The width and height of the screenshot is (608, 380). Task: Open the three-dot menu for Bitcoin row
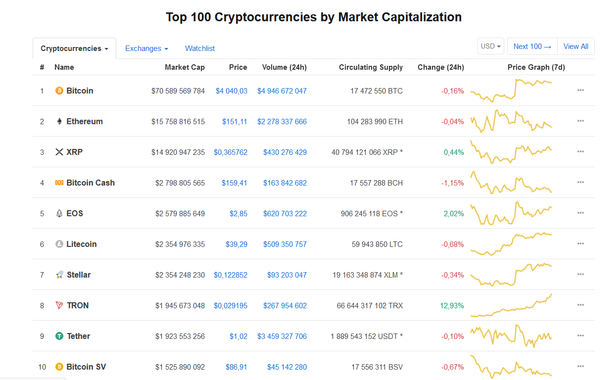coord(580,90)
